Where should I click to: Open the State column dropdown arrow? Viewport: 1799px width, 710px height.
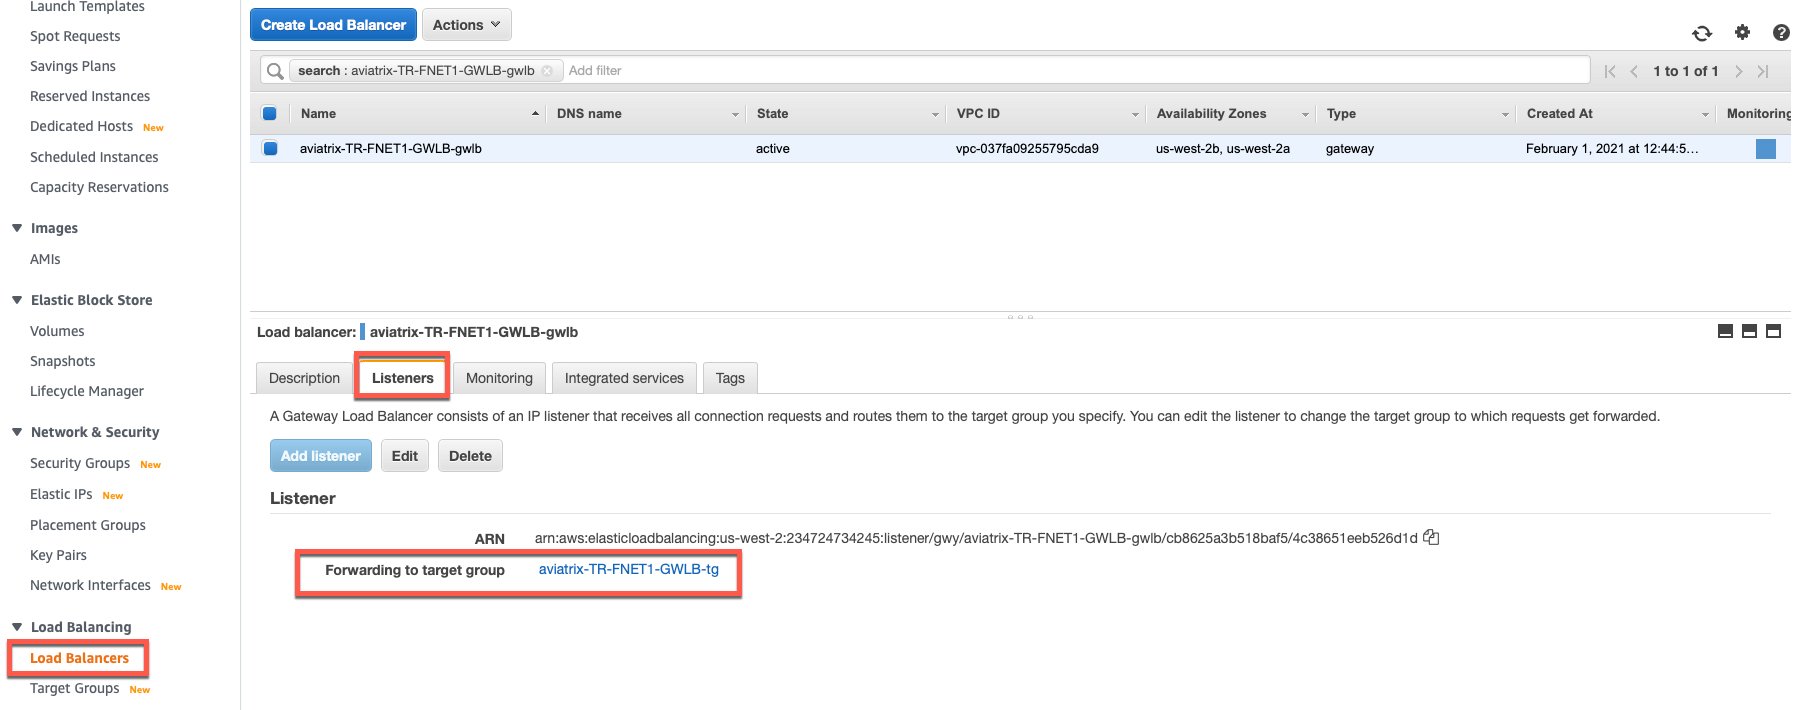[935, 114]
